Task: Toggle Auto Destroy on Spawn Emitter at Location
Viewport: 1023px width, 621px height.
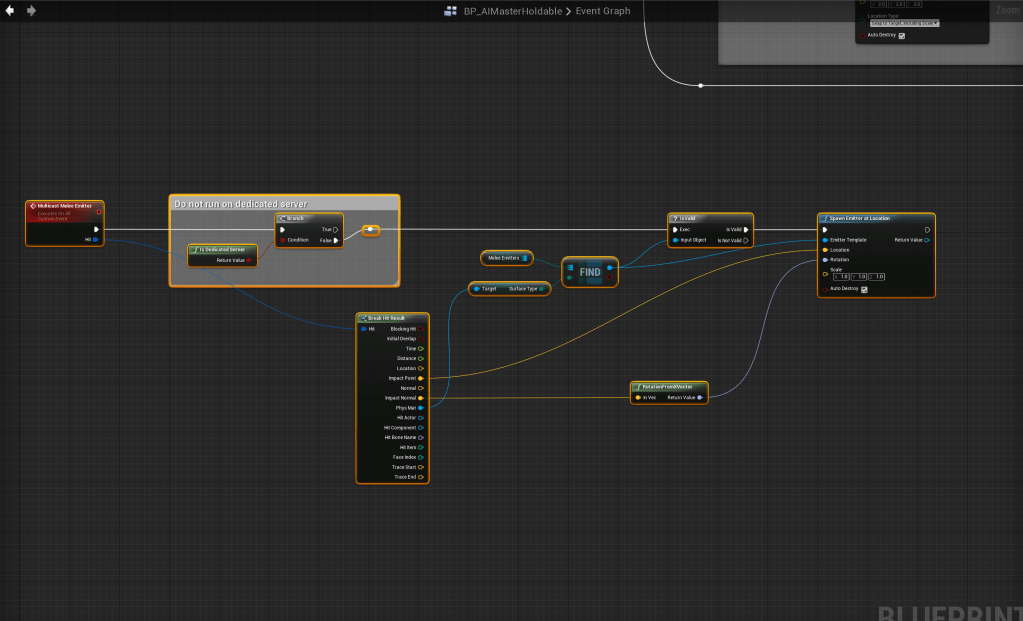Action: coord(864,289)
